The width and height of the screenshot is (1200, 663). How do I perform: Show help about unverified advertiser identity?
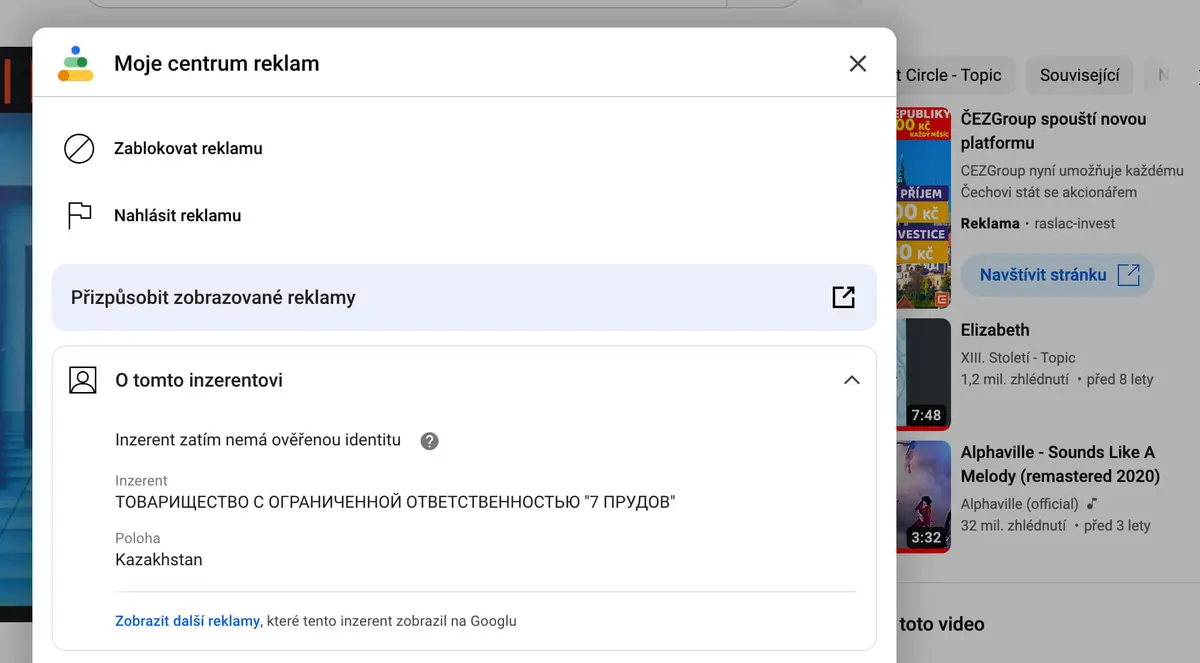click(x=429, y=441)
